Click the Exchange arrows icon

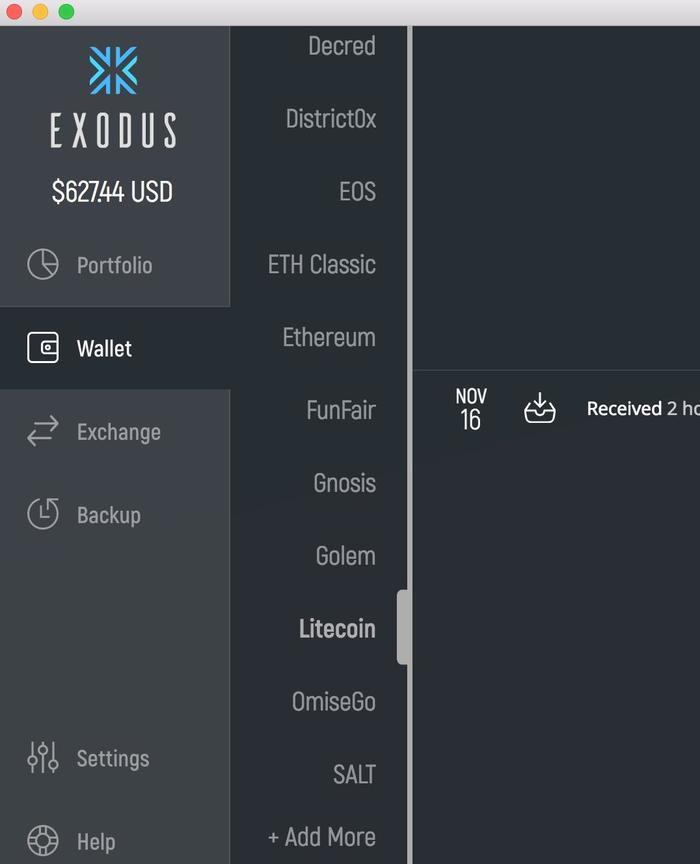42,432
